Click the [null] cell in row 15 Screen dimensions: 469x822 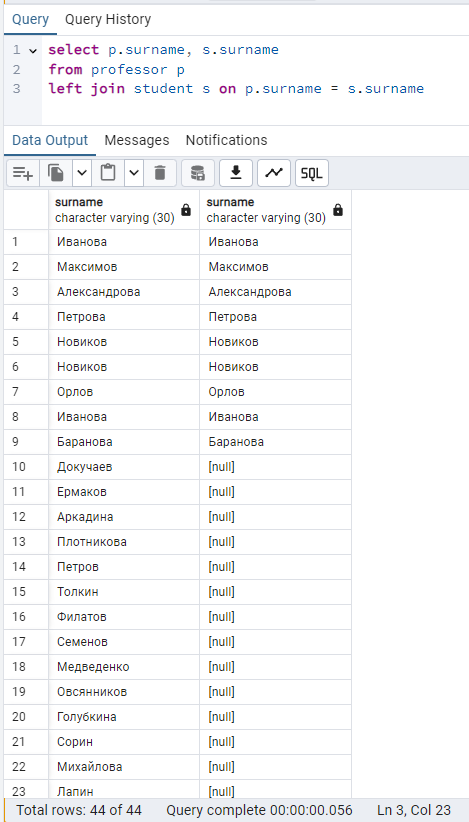276,592
